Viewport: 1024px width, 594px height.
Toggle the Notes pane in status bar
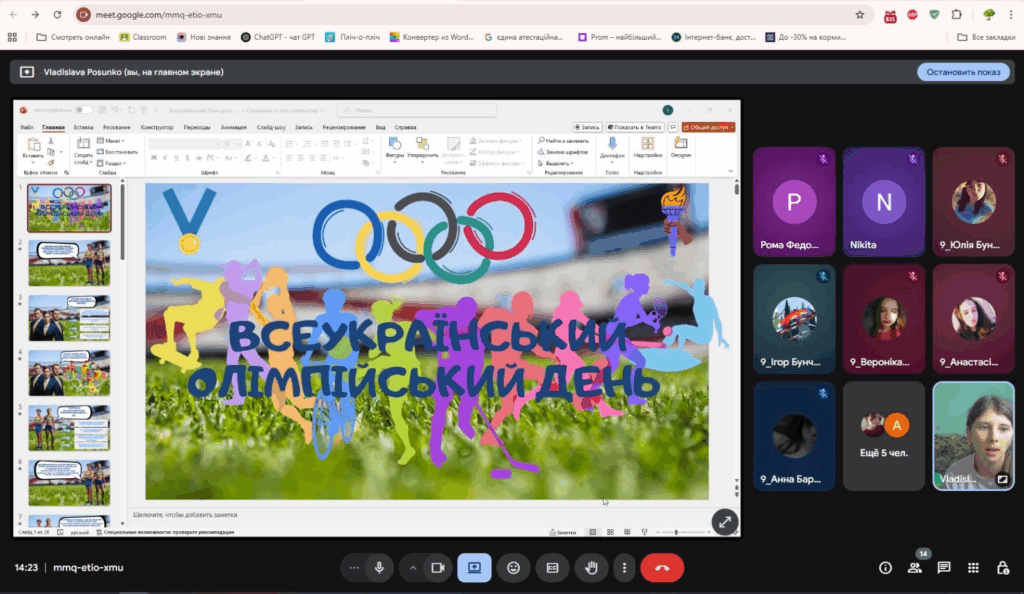(x=563, y=532)
